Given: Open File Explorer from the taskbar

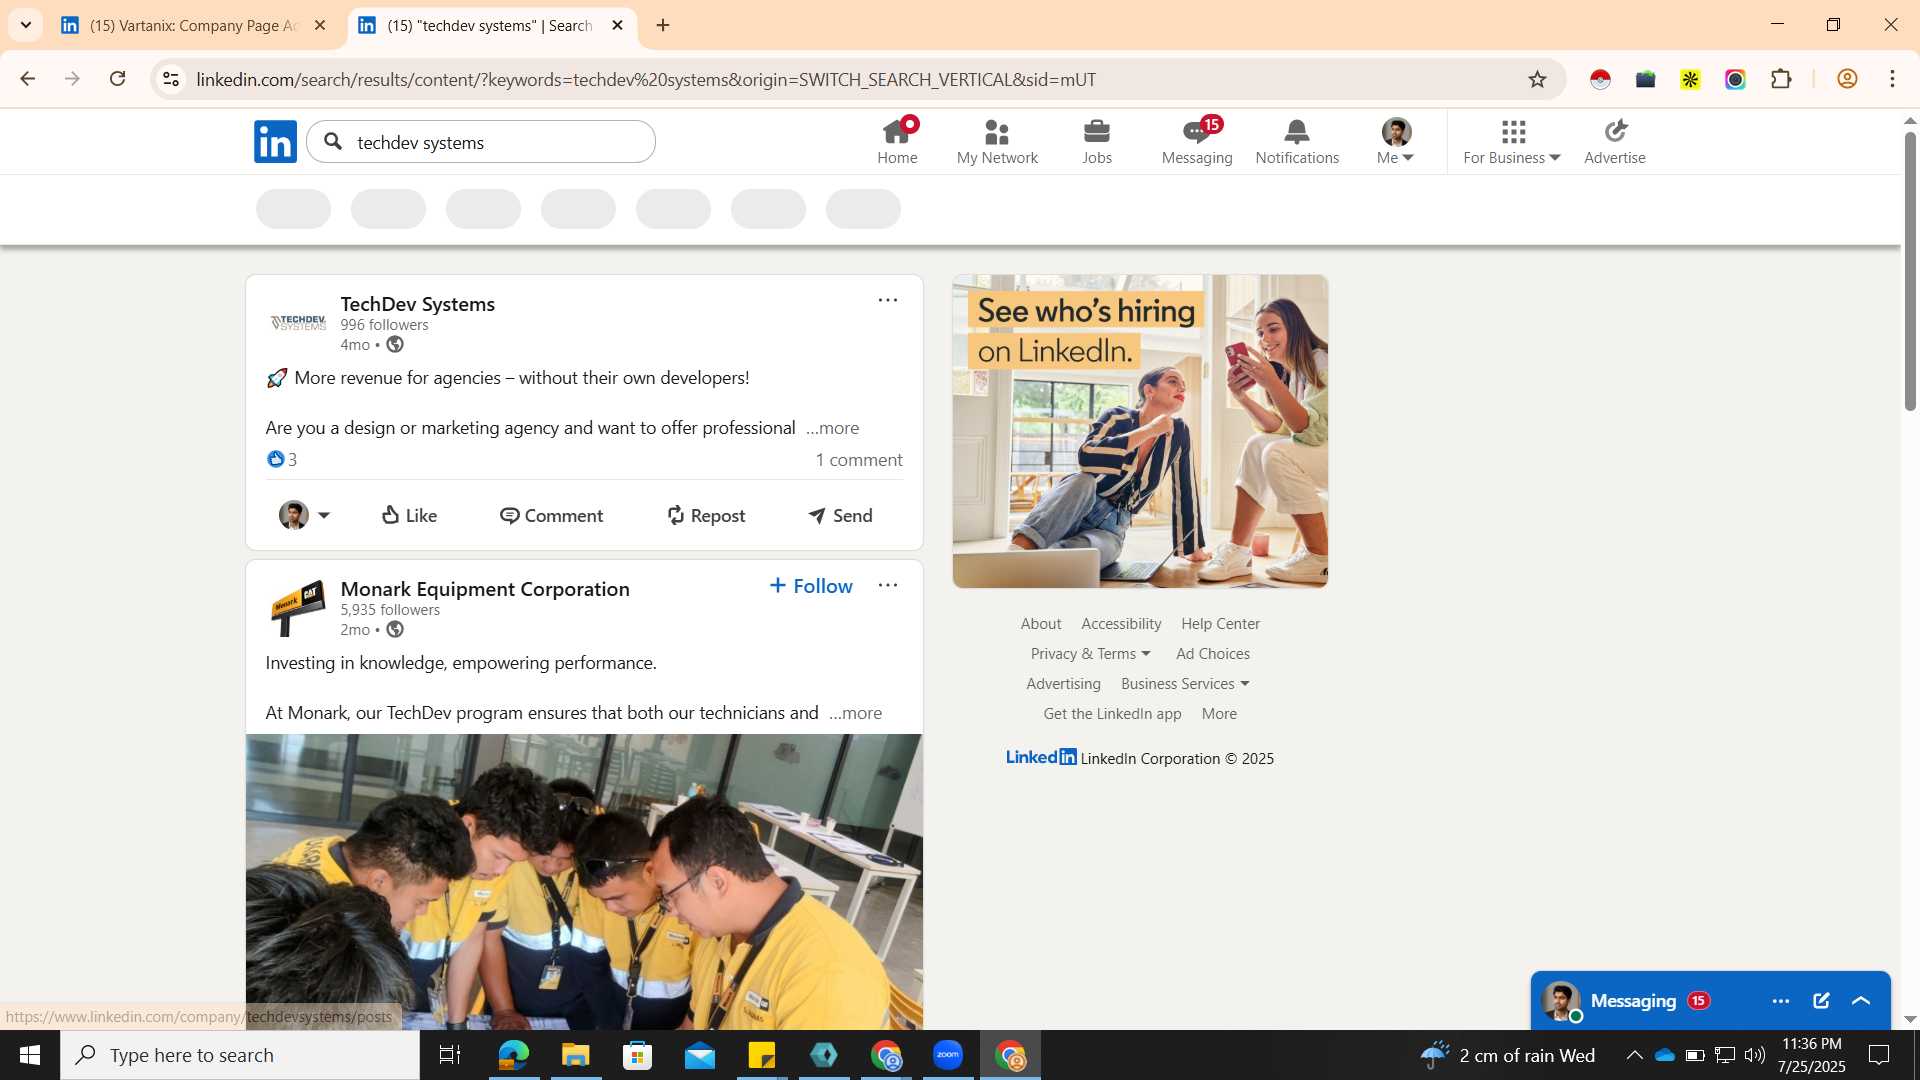Looking at the screenshot, I should pos(575,1055).
